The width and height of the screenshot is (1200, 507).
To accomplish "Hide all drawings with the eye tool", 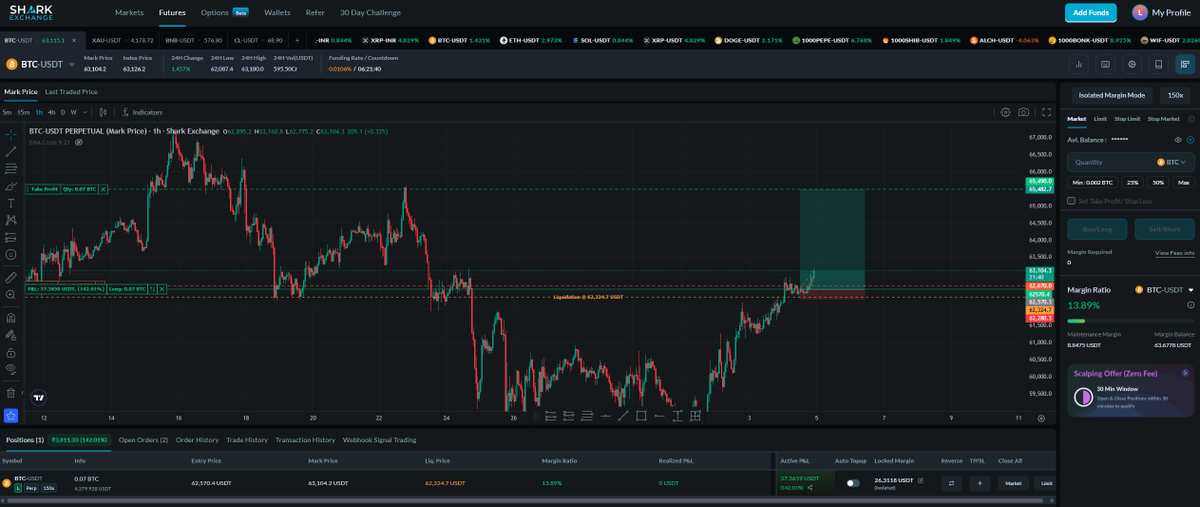I will (10, 369).
